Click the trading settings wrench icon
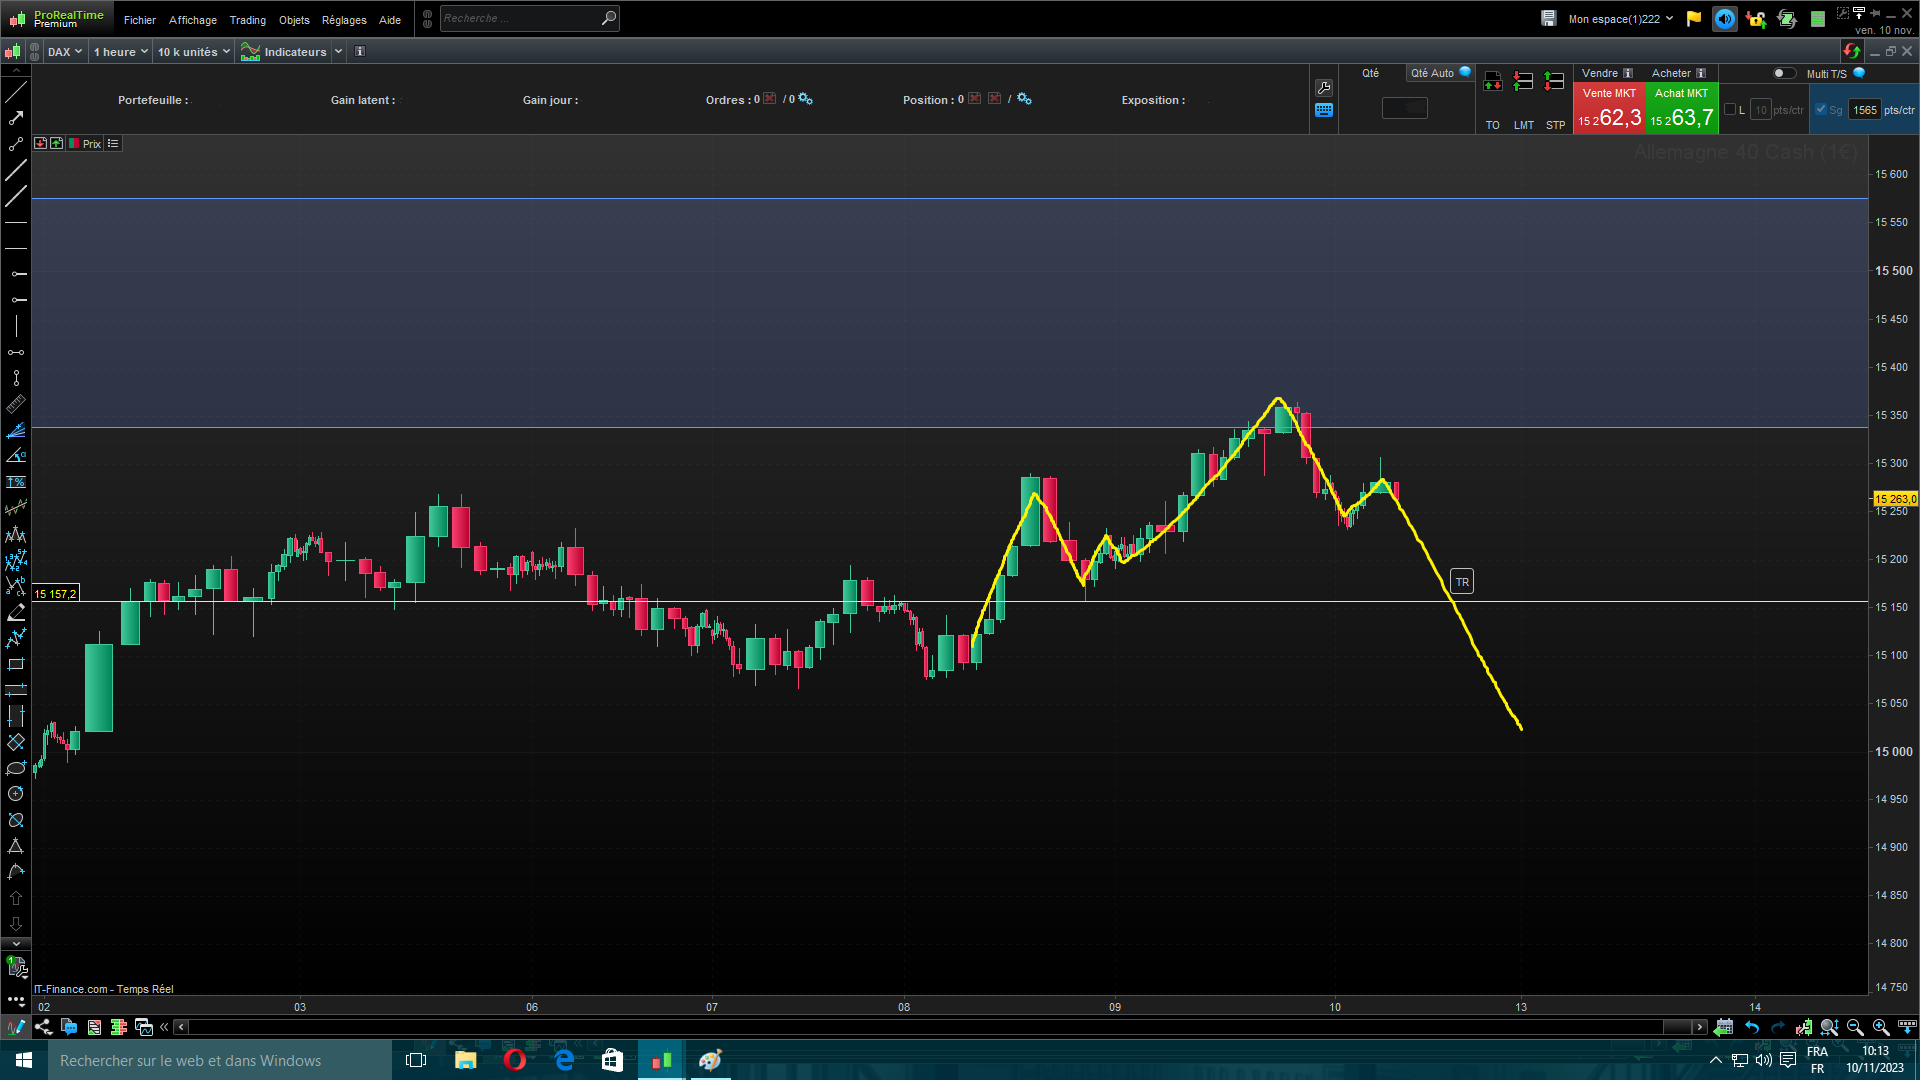Viewport: 1920px width, 1080px height. pos(1324,88)
